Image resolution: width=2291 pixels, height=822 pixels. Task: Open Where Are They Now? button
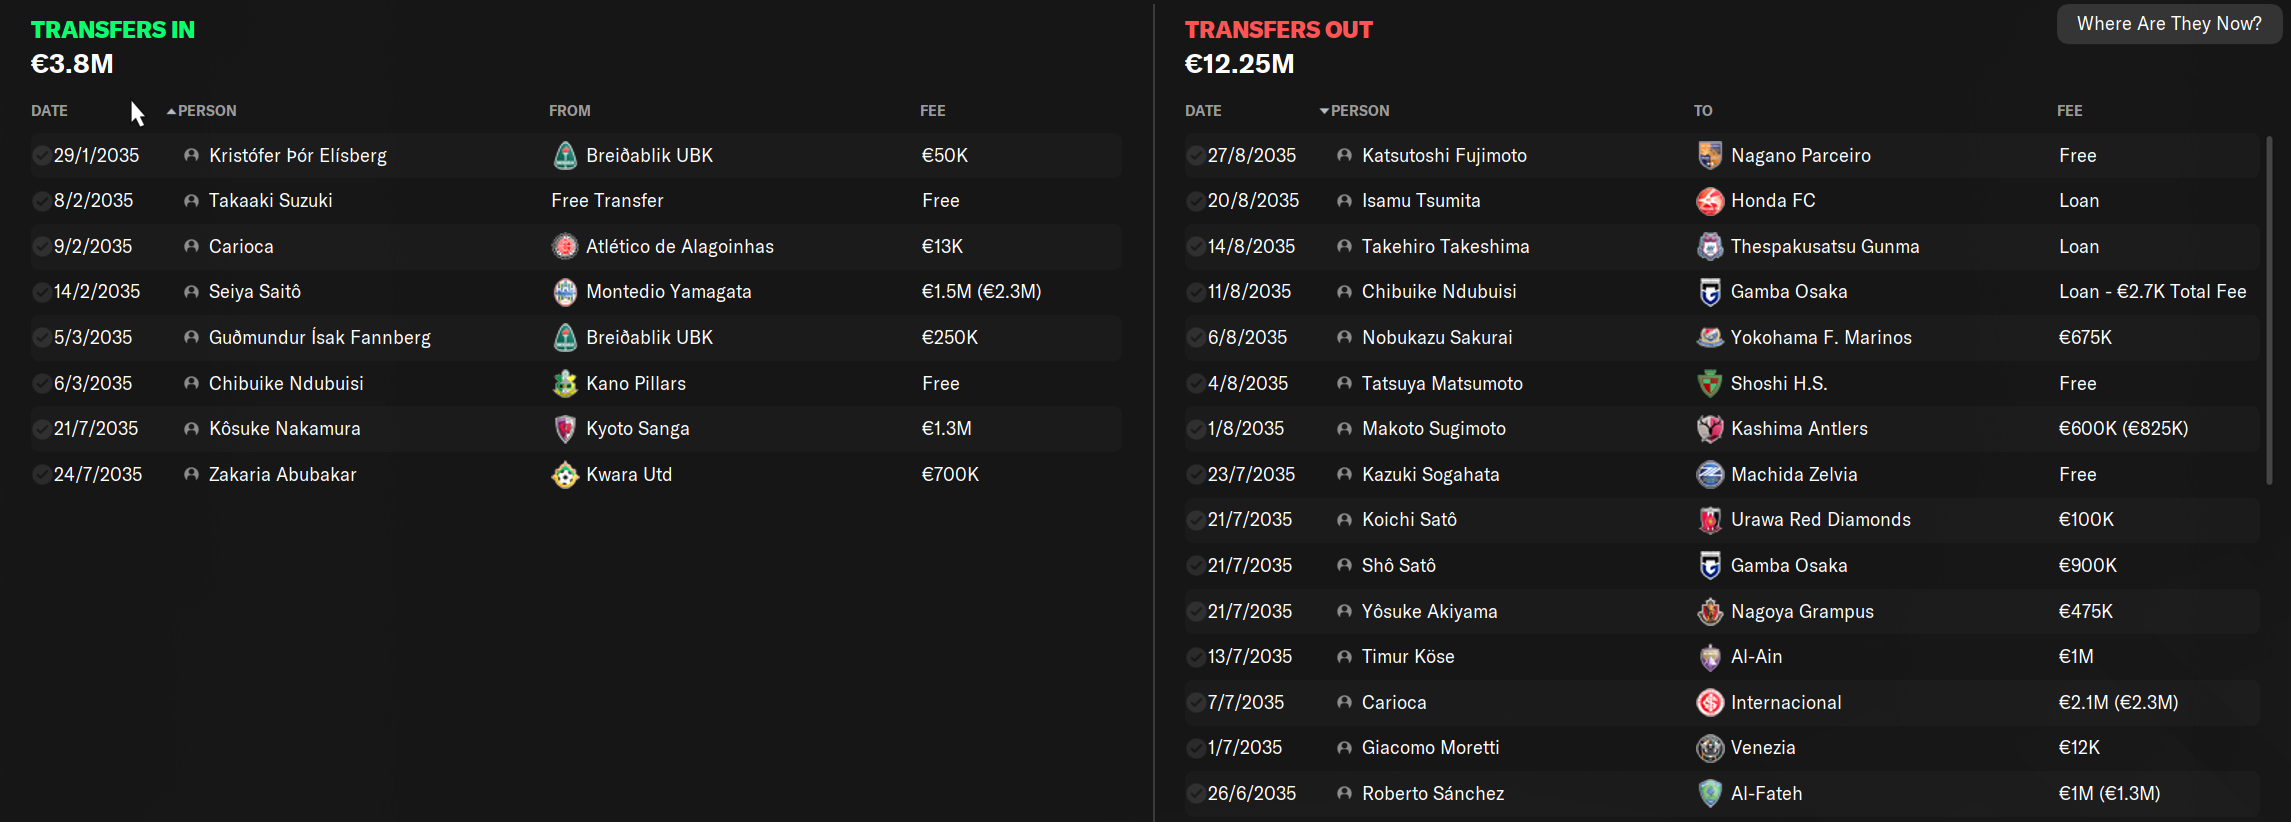tap(2169, 24)
